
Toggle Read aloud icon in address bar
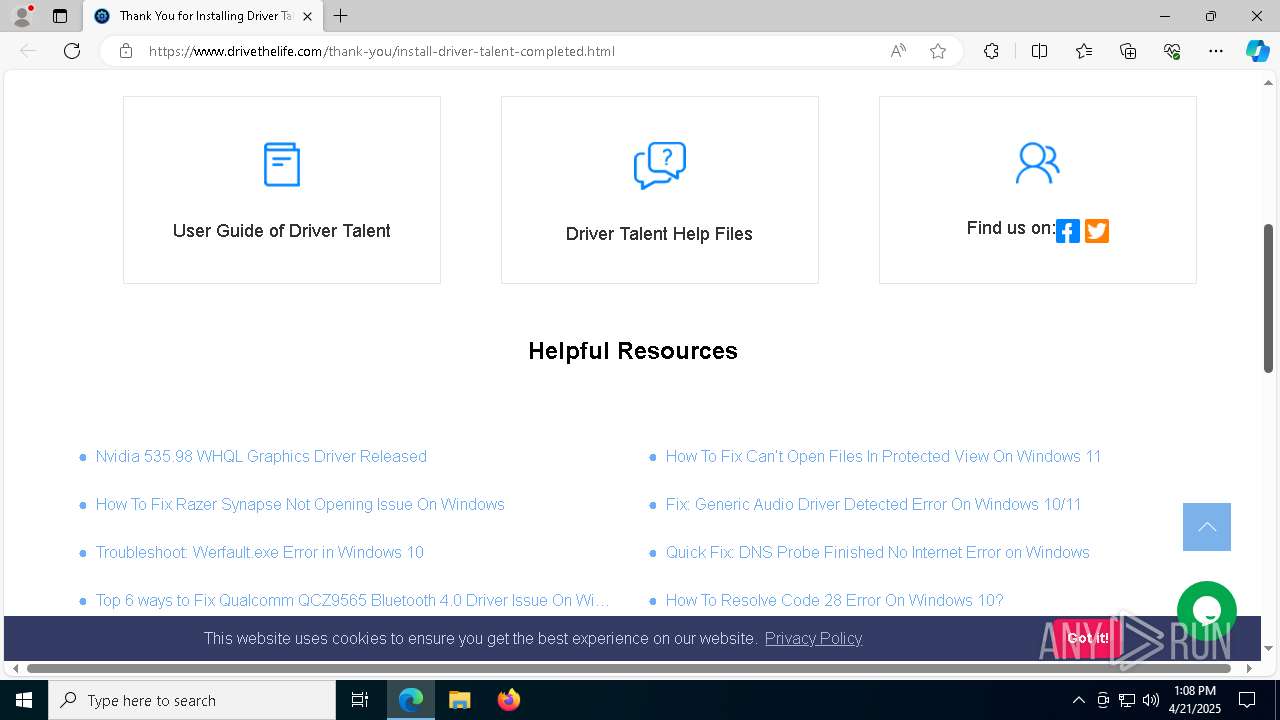click(898, 51)
